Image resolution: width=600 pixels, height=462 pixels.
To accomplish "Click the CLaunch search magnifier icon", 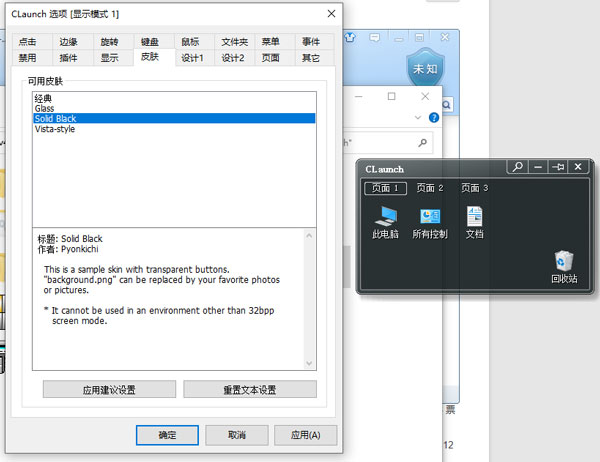I will click(518, 167).
